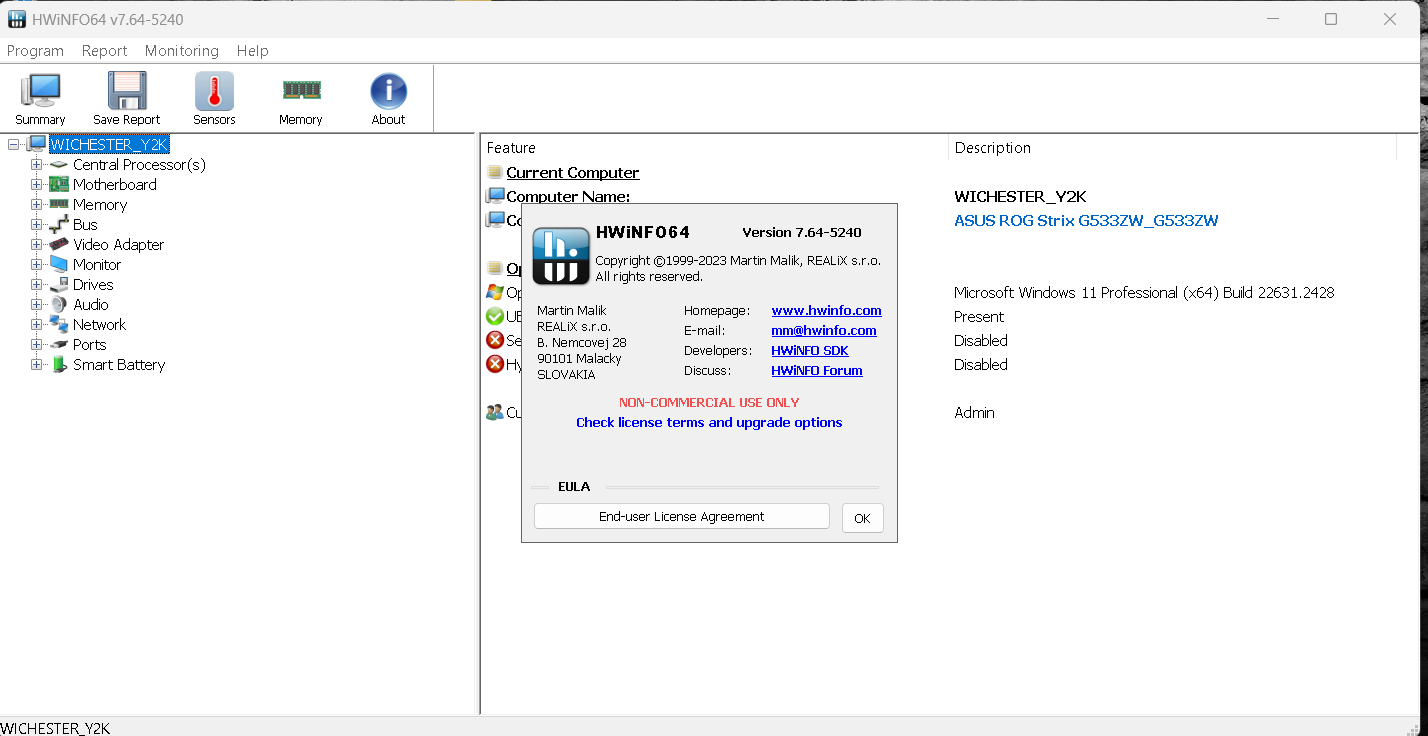Viewport: 1428px width, 736px height.
Task: Click WICHESTER_Y2K in Description column
Action: point(1020,197)
